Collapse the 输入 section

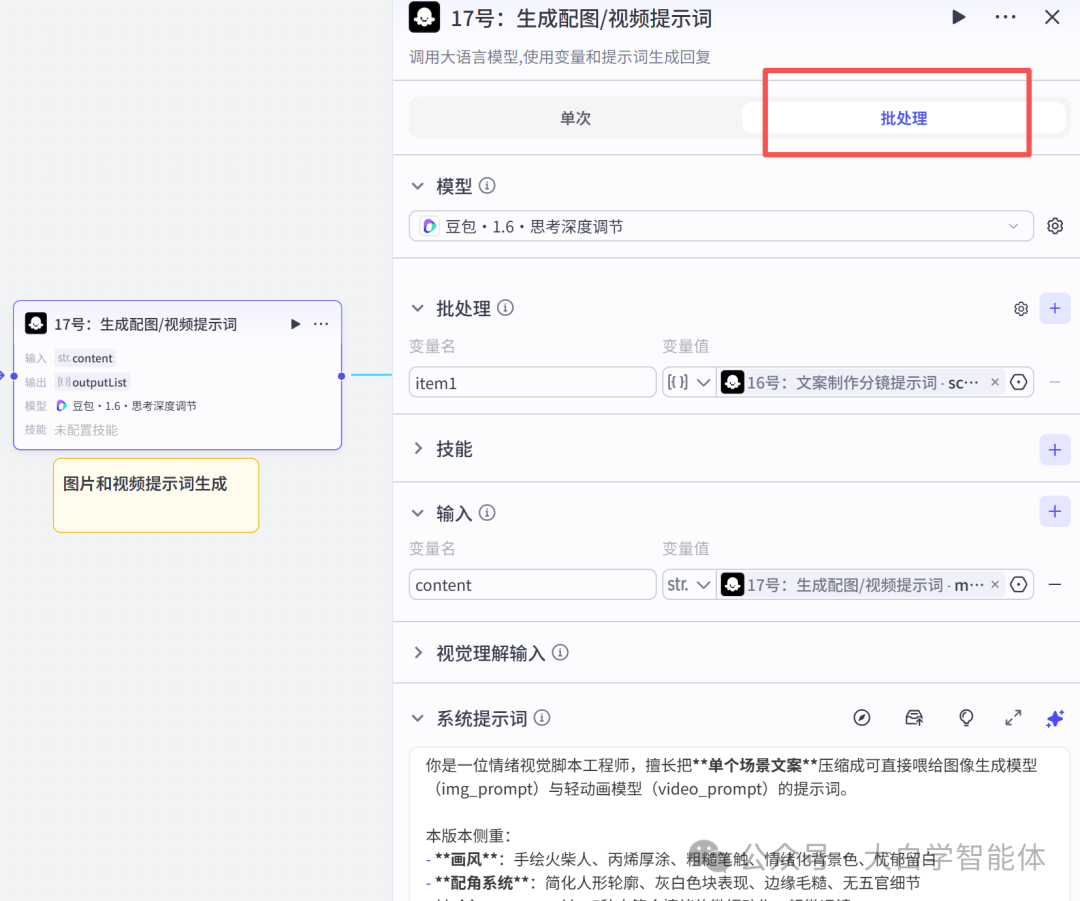(417, 513)
